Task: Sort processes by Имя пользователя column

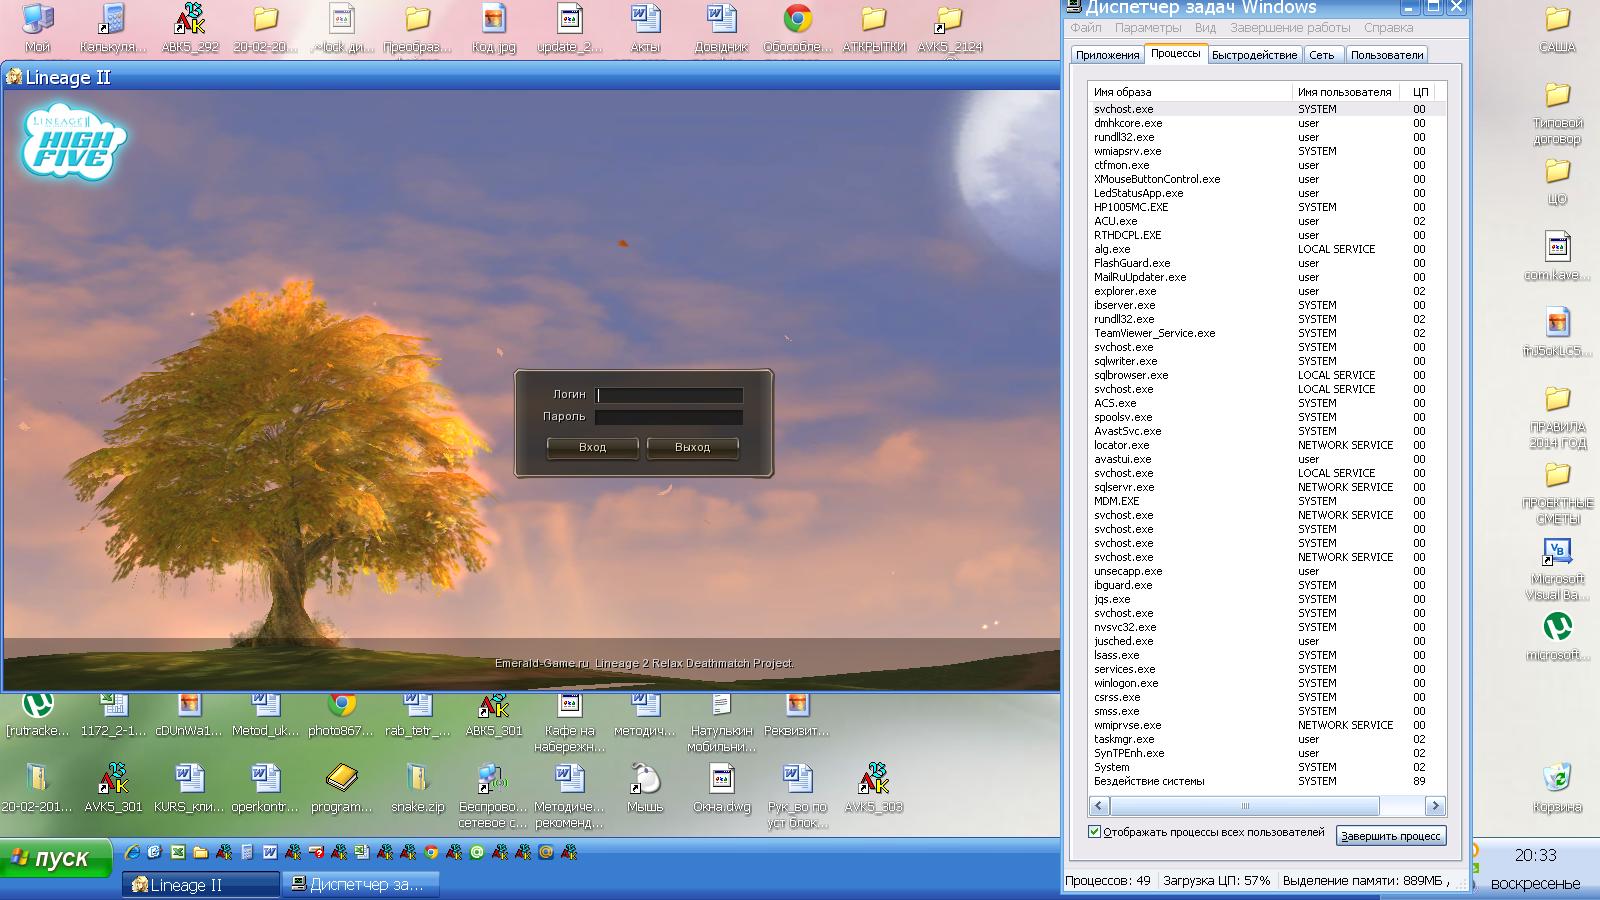Action: pyautogui.click(x=1345, y=92)
